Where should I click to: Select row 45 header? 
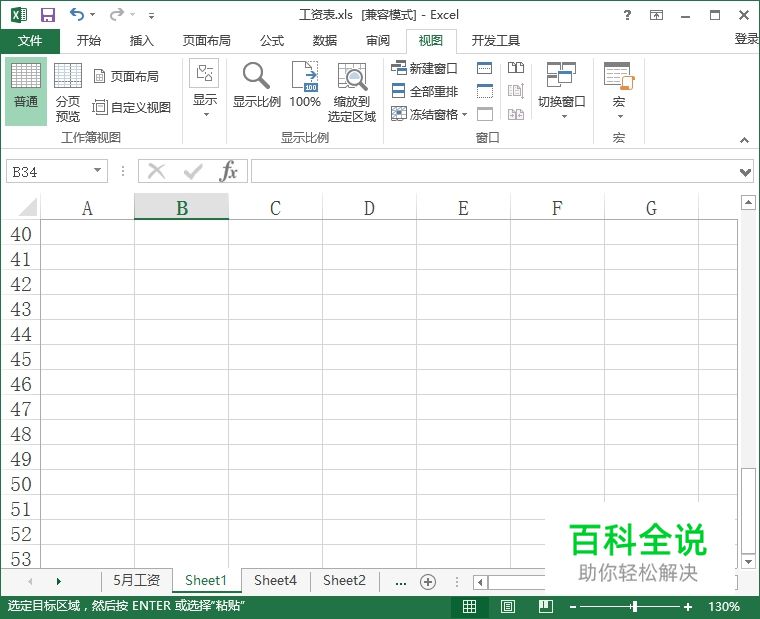click(x=21, y=359)
